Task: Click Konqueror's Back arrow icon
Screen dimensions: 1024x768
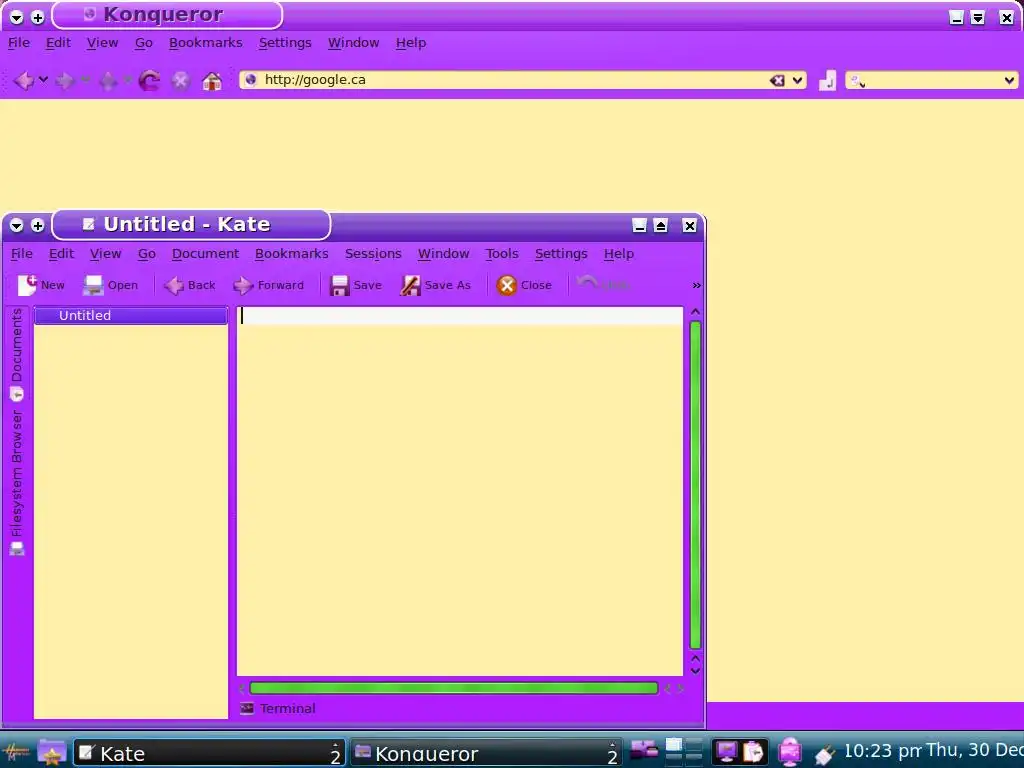Action: (x=24, y=81)
